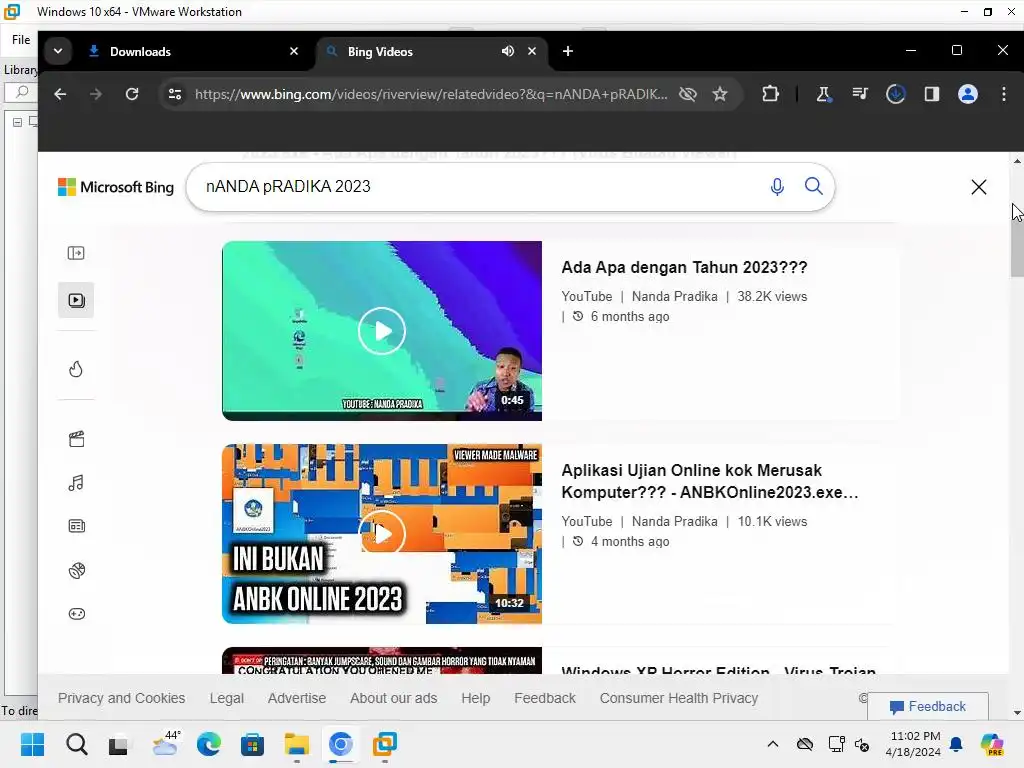Screen dimensions: 1024x768
Task: Open the File menu in VMware Workstation
Action: tap(21, 40)
